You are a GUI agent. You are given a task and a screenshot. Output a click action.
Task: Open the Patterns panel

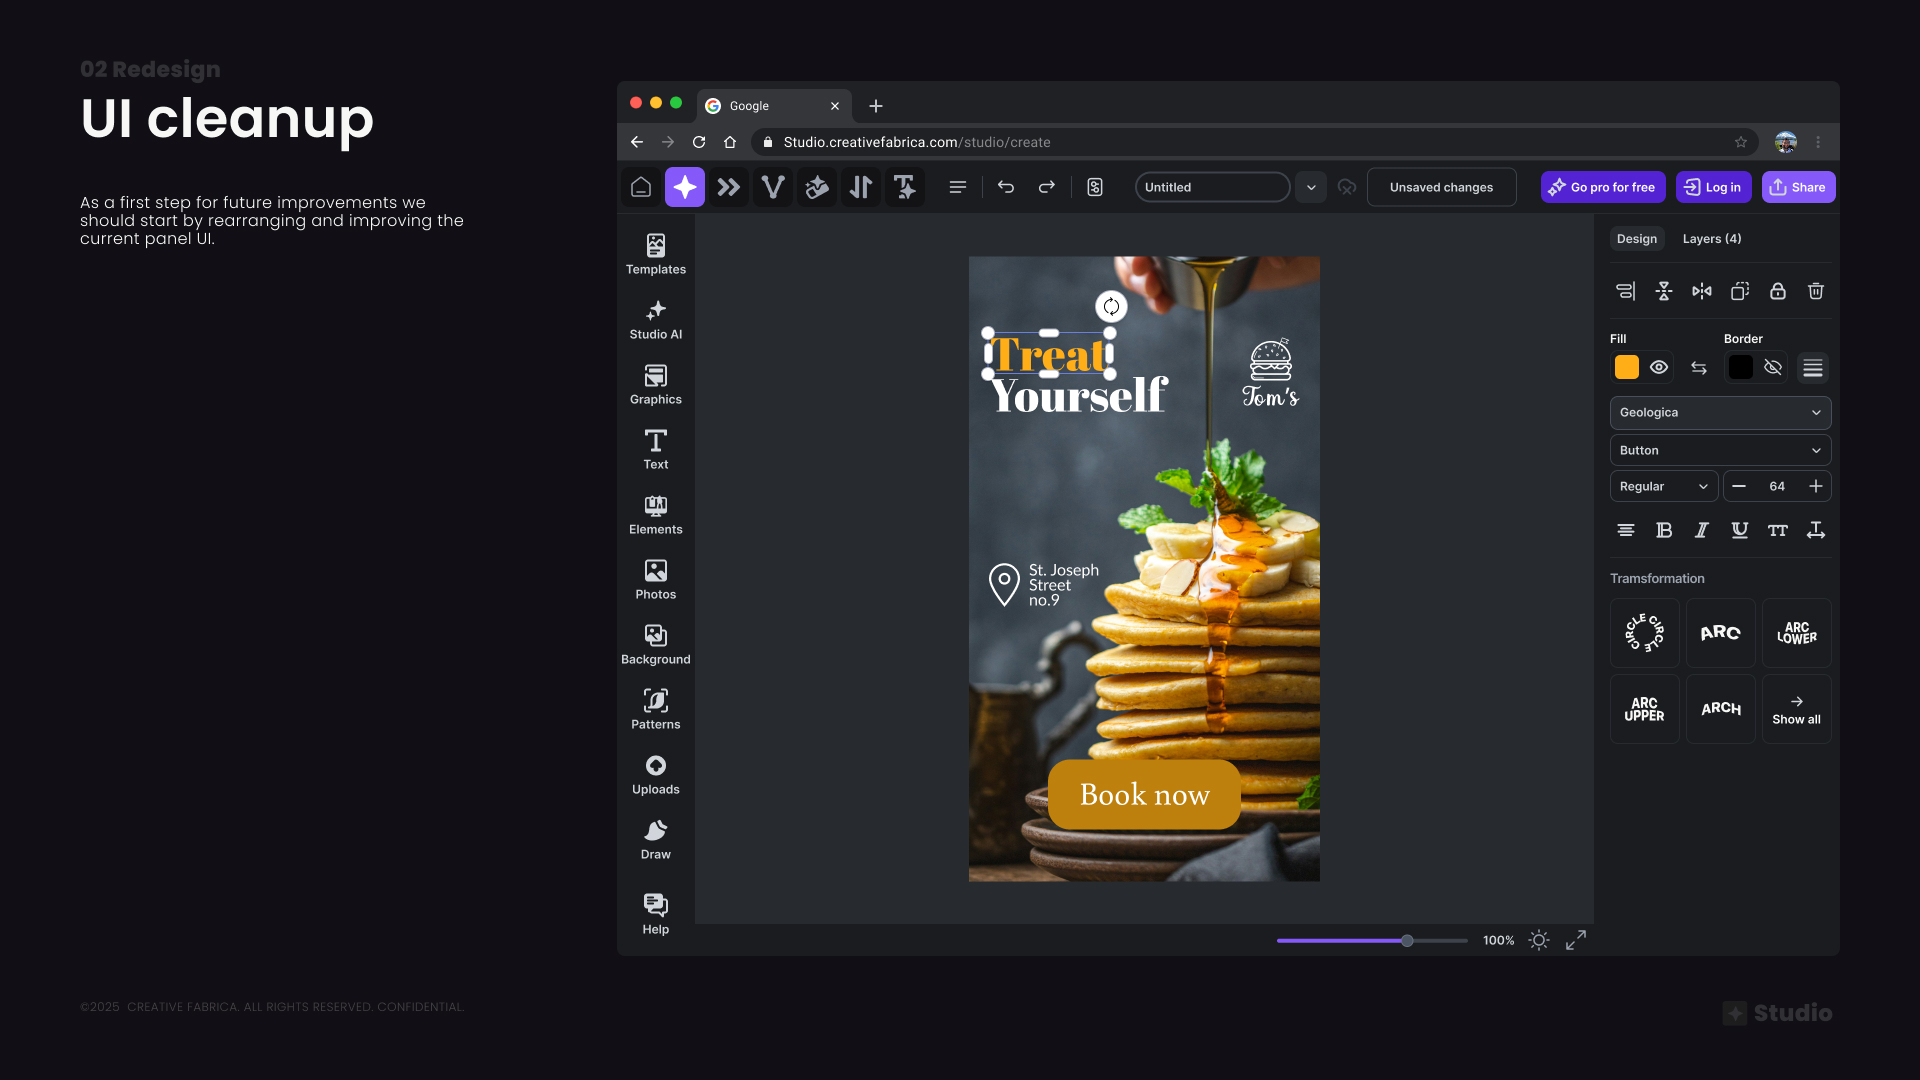click(655, 708)
